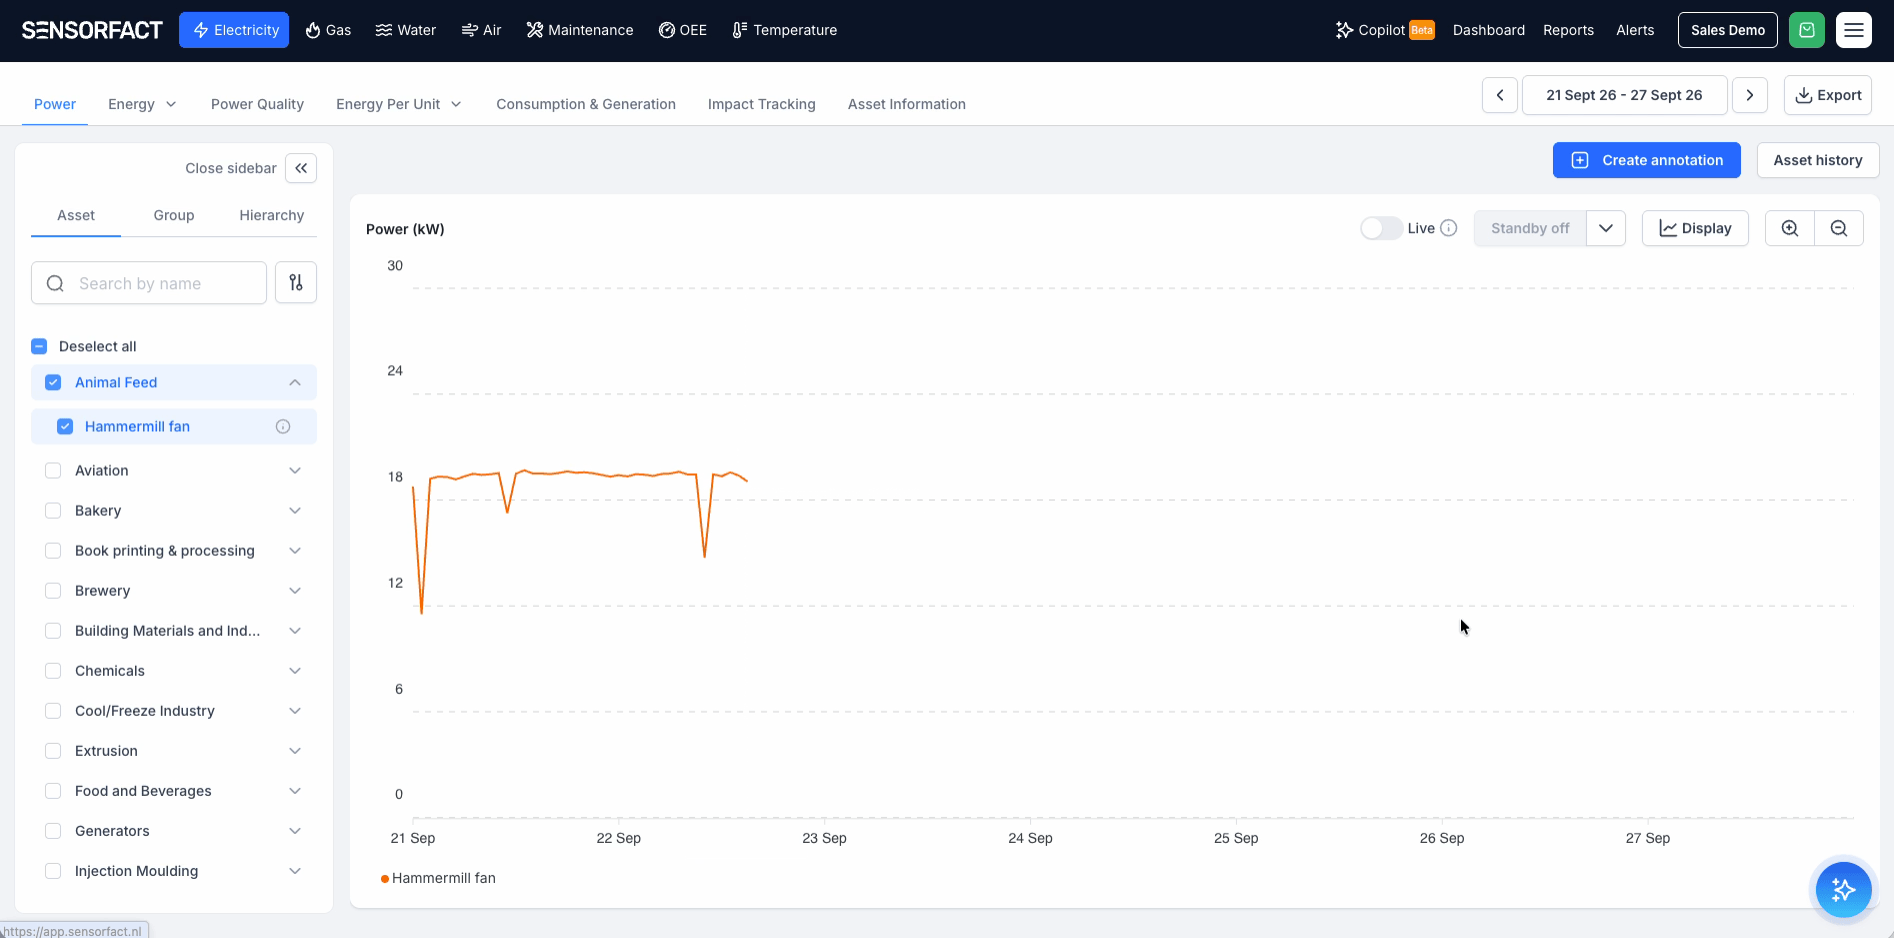Open the Temperature section
The image size is (1894, 938).
tap(785, 30)
